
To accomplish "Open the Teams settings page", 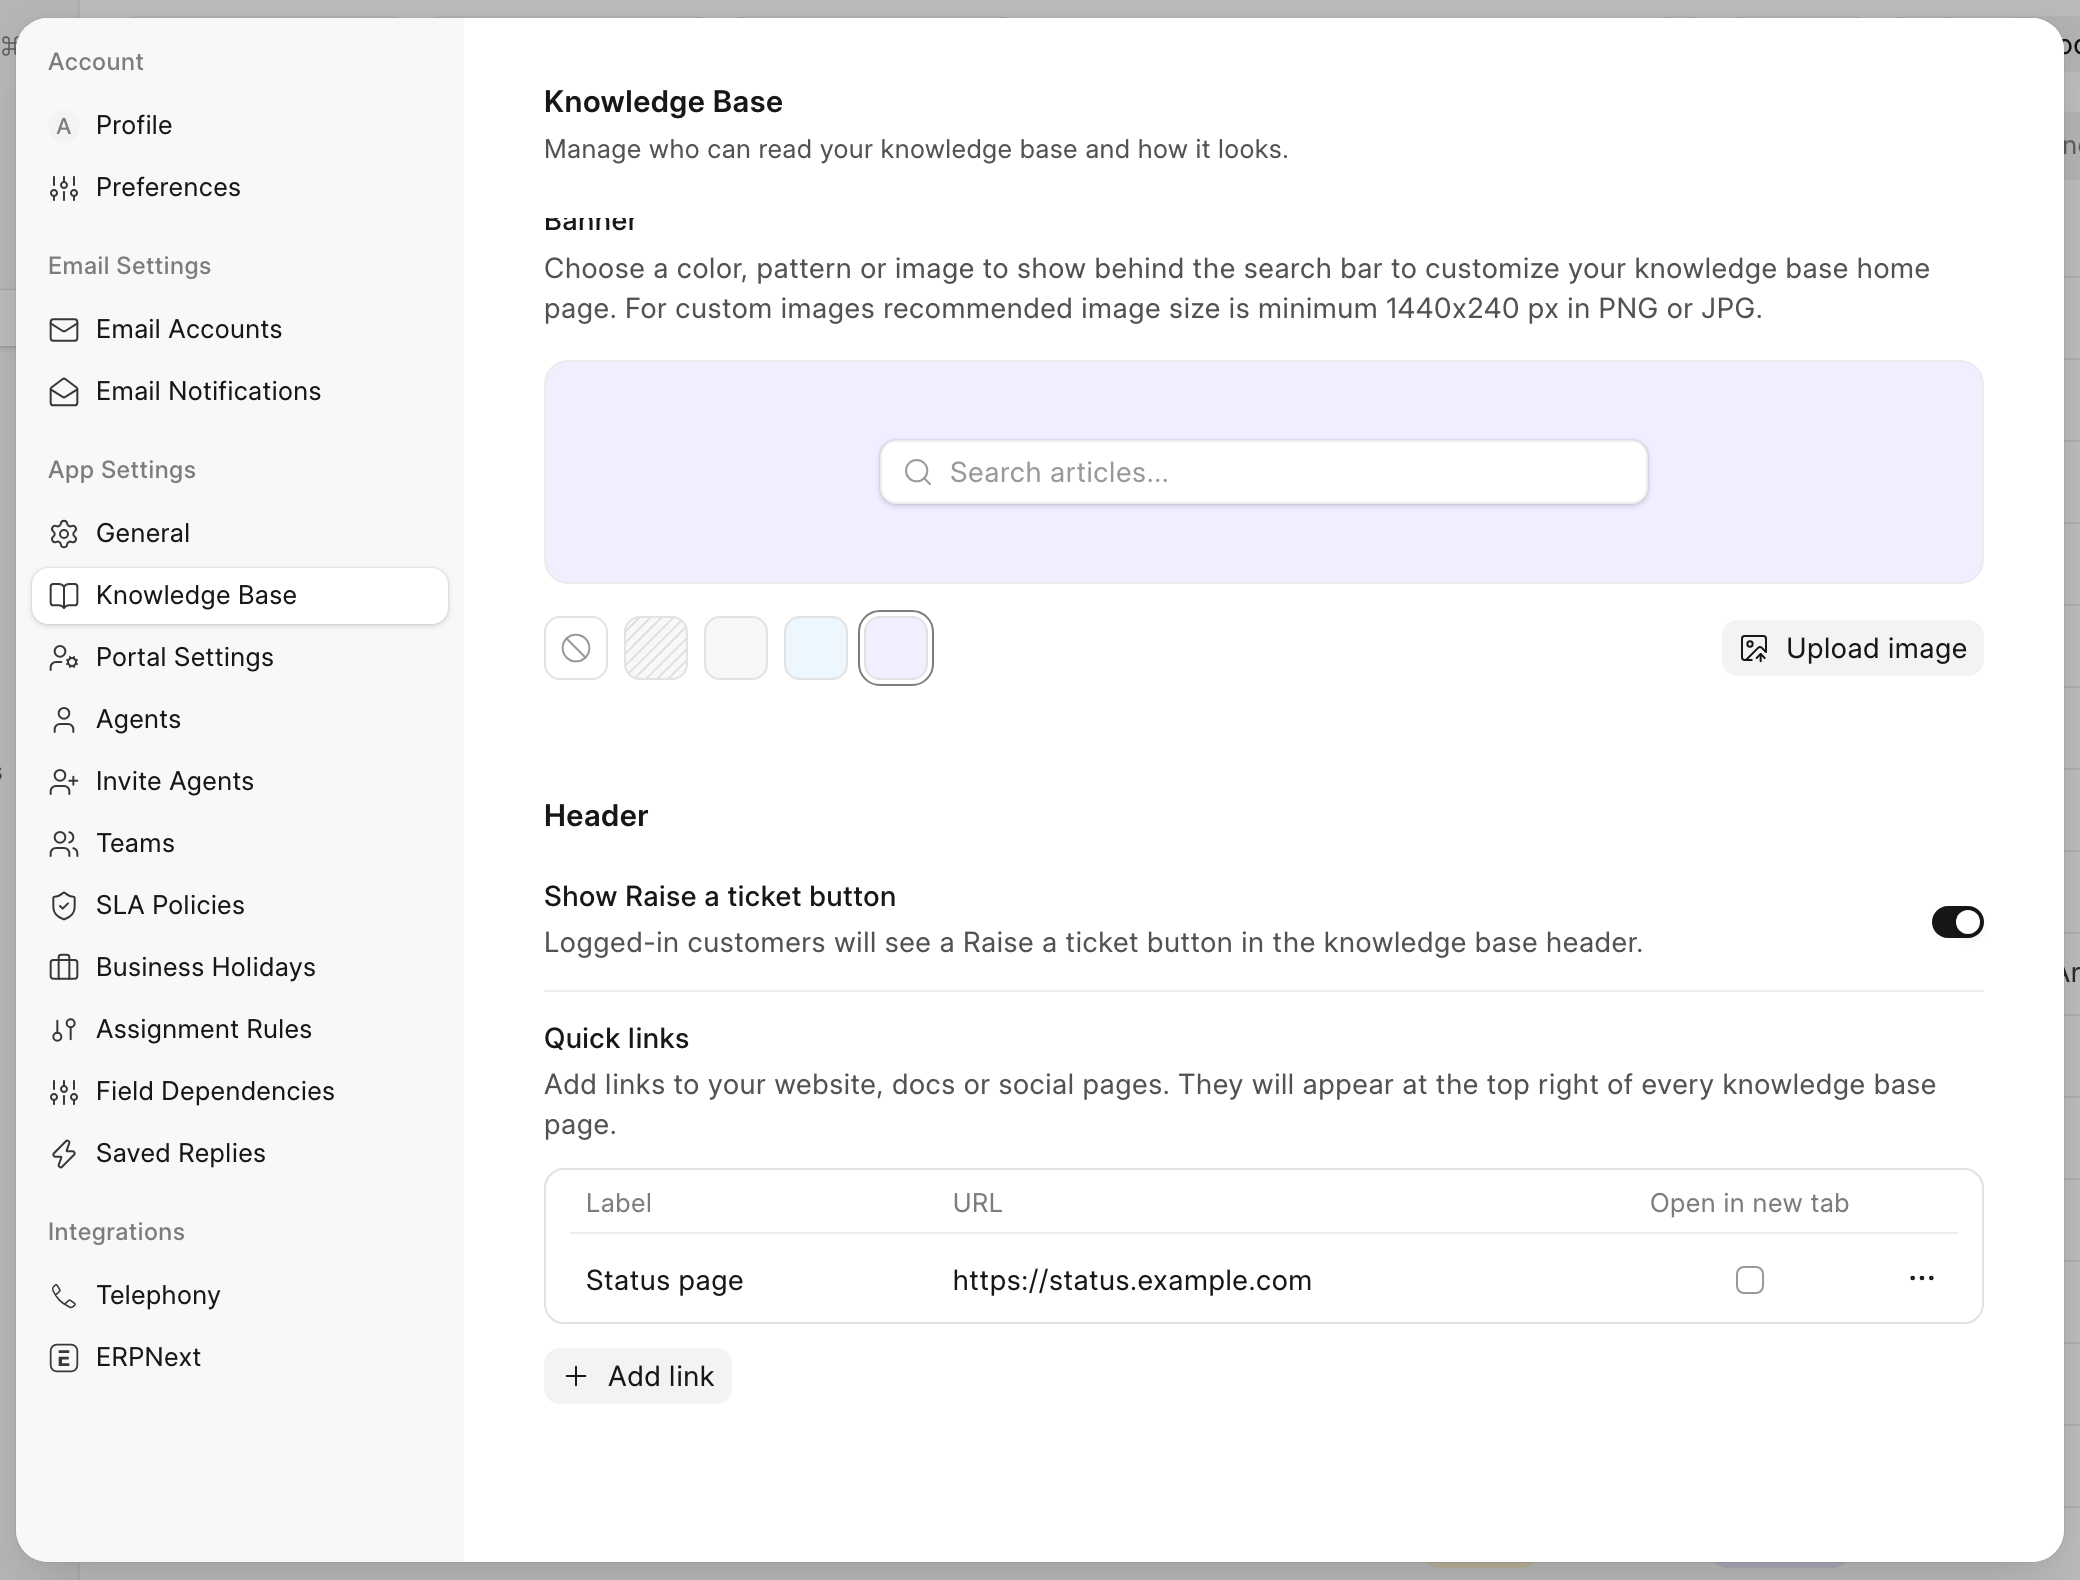I will (x=240, y=844).
